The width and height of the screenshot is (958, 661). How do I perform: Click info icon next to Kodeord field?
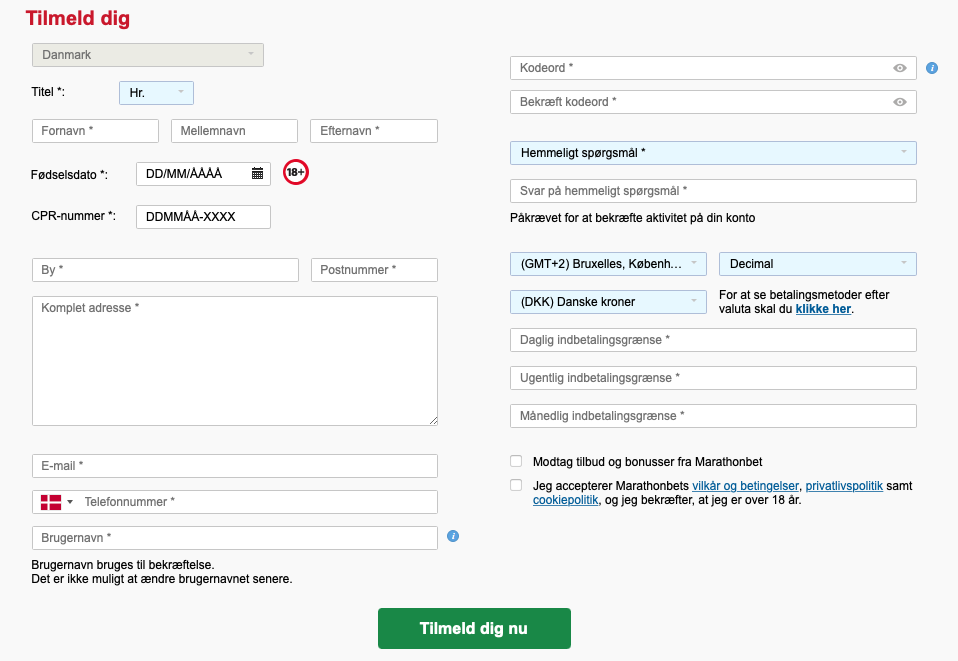tap(932, 68)
